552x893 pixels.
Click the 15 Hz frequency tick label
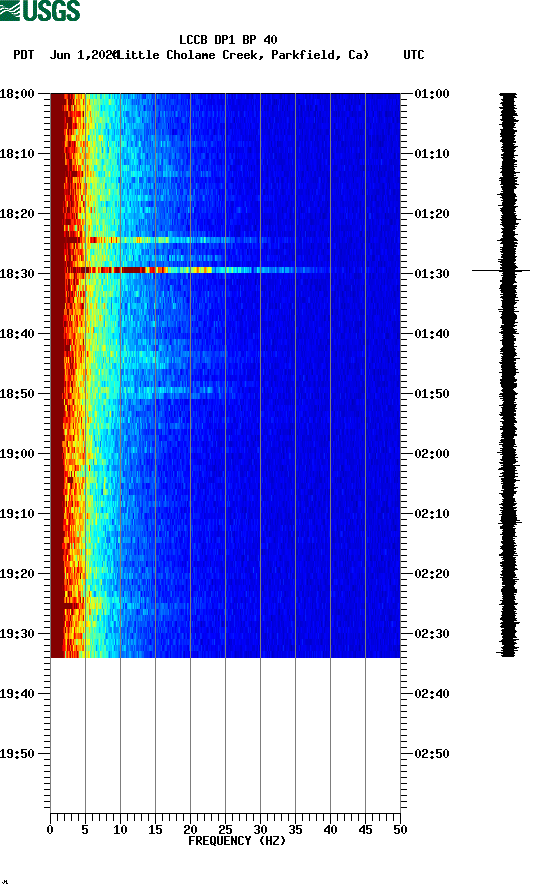[155, 830]
